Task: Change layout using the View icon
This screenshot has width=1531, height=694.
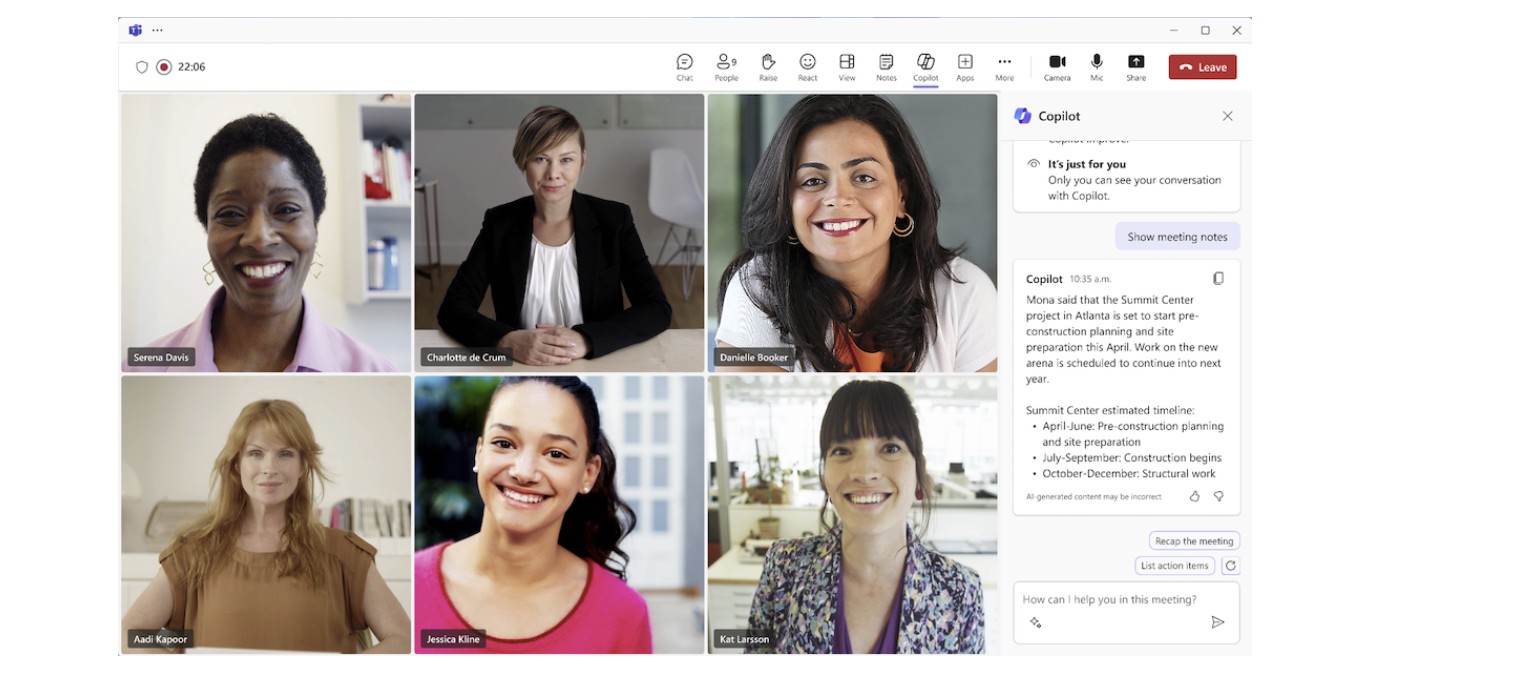Action: 846,66
